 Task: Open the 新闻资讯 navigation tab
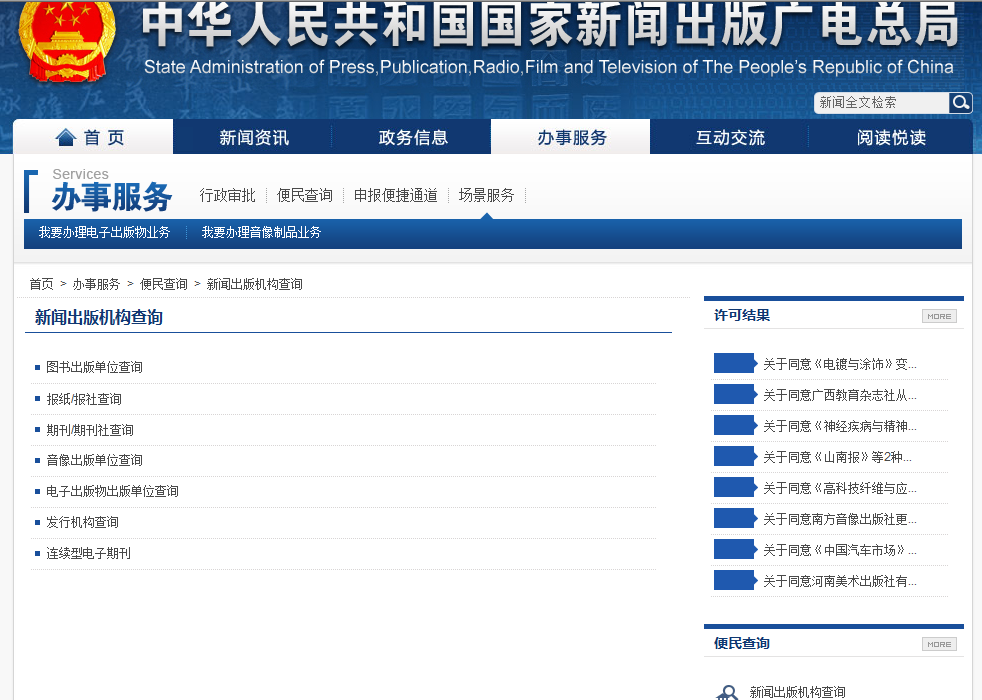click(254, 137)
